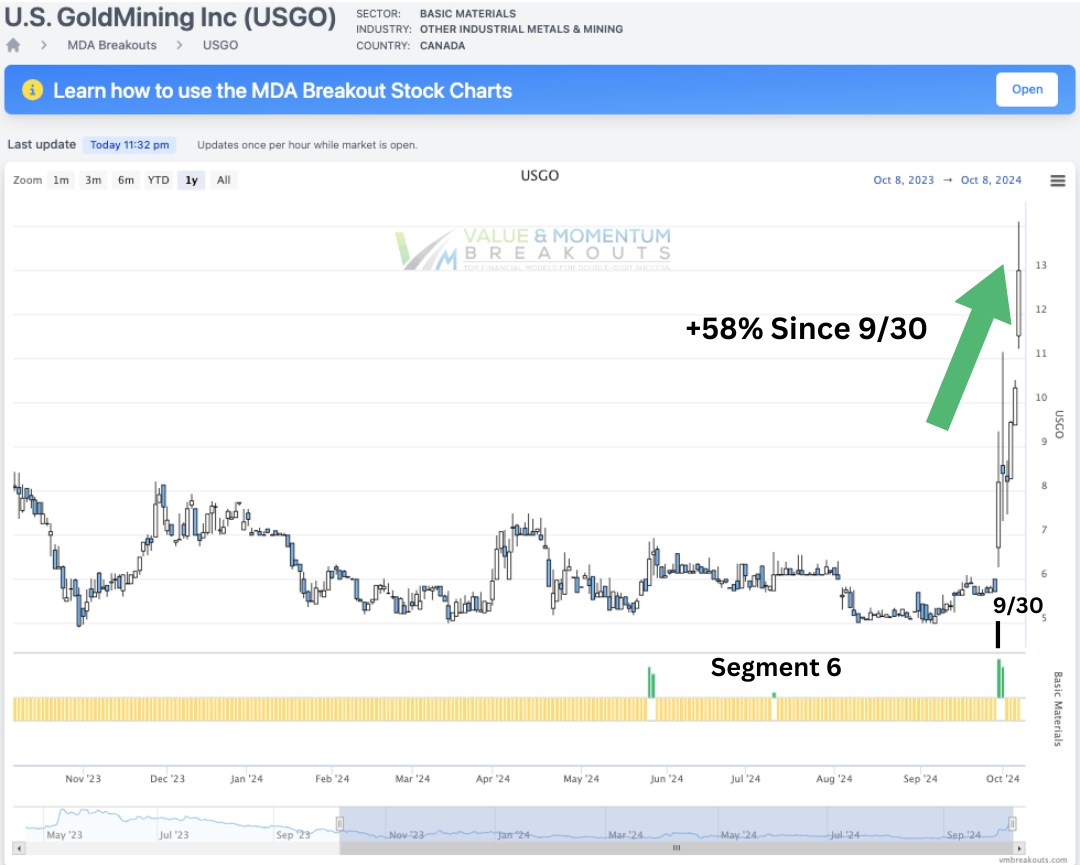
Task: Go to the home breadcrumb icon
Action: point(13,45)
